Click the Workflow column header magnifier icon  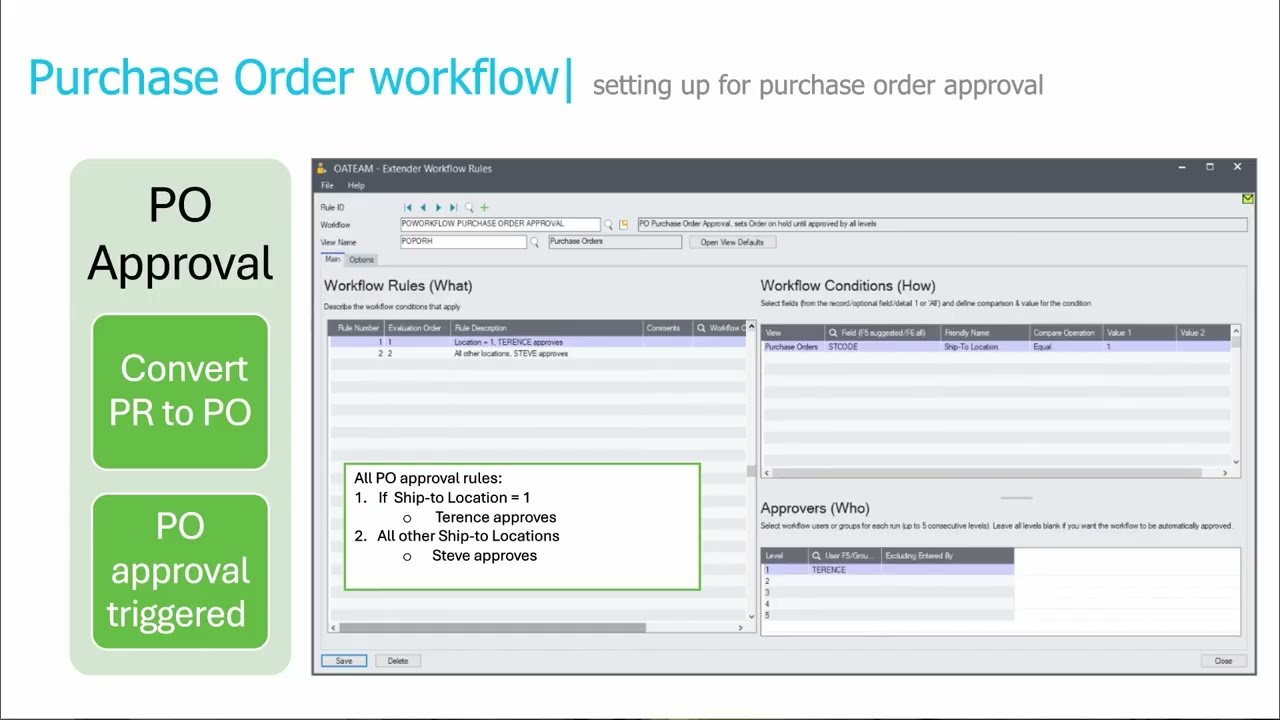click(701, 328)
